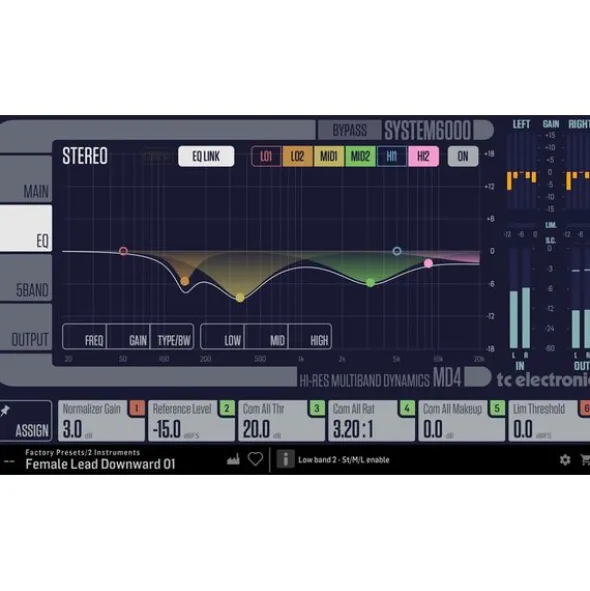Toggle the MID2 band button
This screenshot has height=591, width=590.
click(x=360, y=156)
